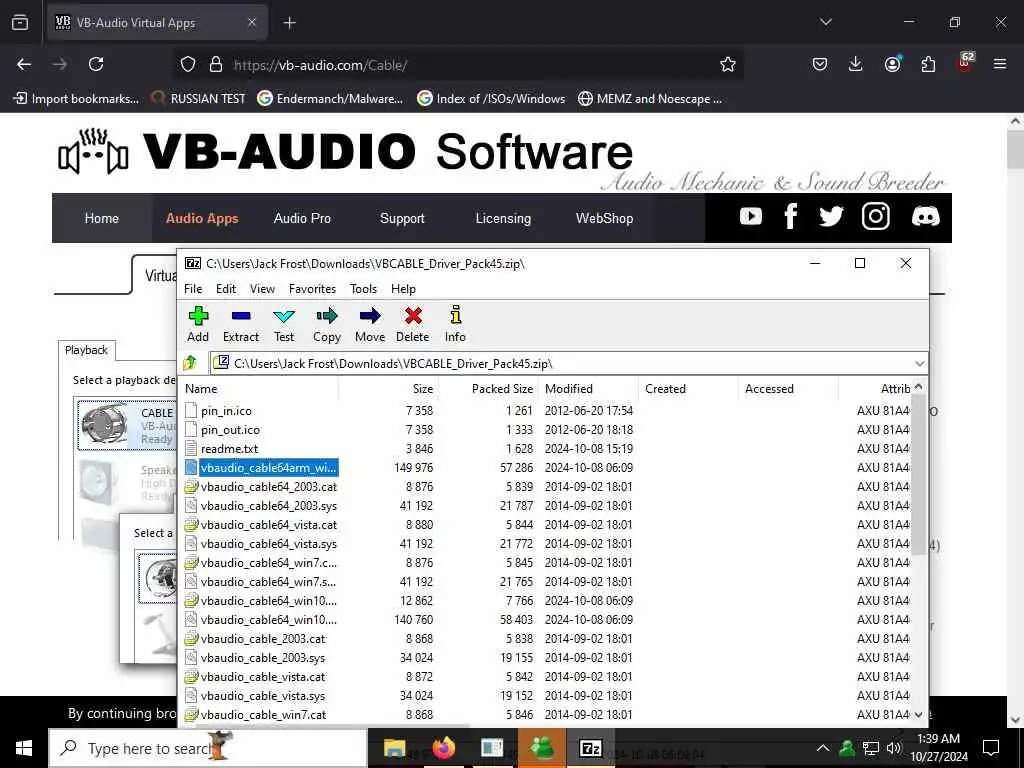Open the Audio Pro navigation link
This screenshot has width=1024, height=768.
[x=302, y=218]
